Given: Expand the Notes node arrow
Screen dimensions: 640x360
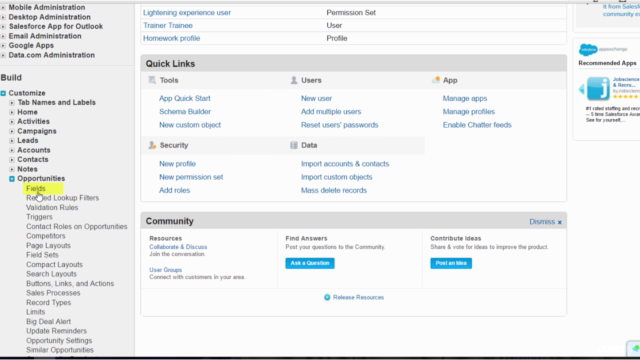Looking at the screenshot, I should click(12, 169).
